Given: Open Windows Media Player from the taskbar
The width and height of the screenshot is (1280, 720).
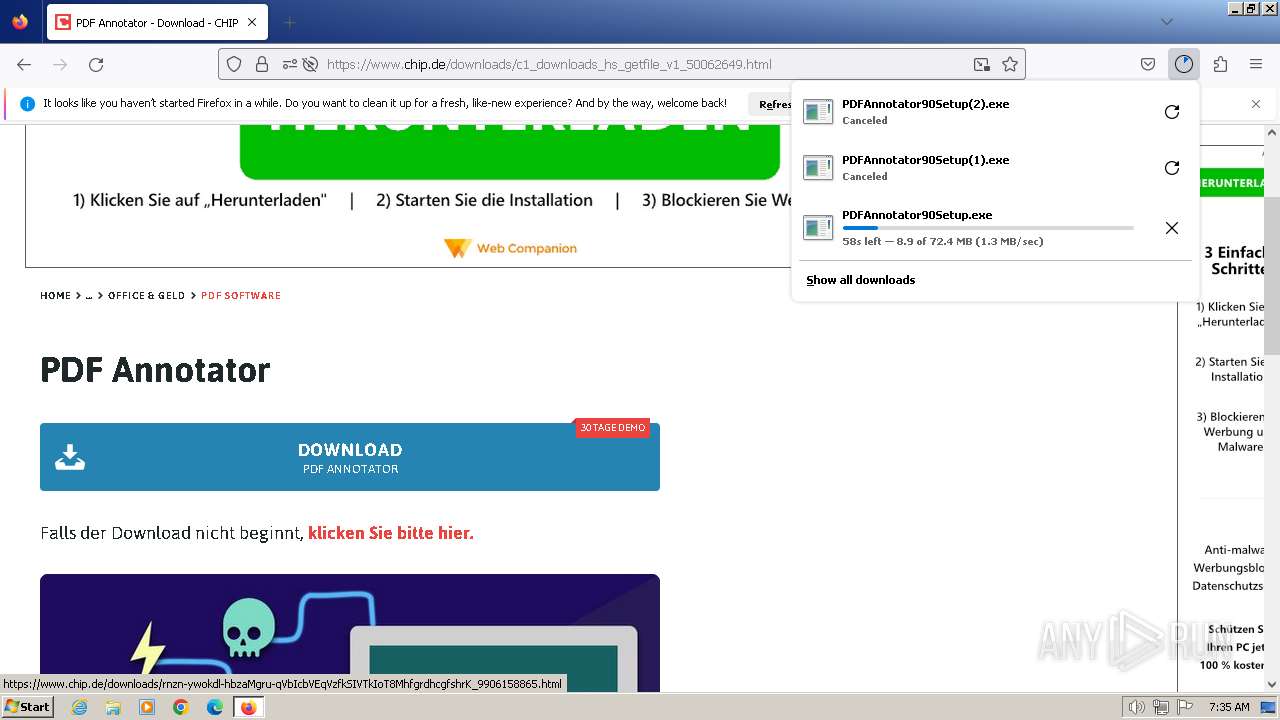Looking at the screenshot, I should [147, 707].
